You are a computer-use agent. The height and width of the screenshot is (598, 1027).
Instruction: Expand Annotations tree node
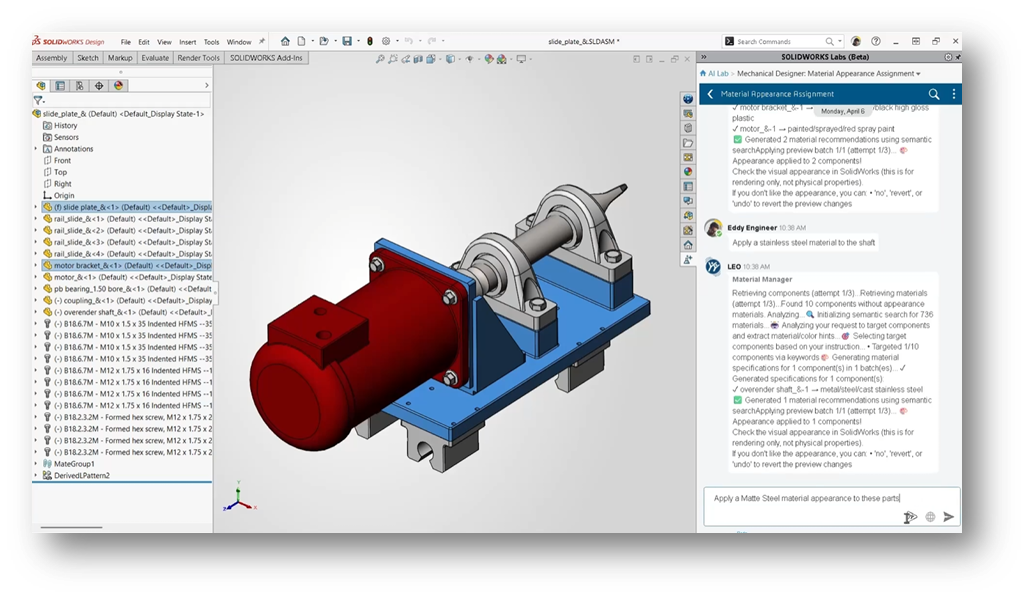point(35,149)
